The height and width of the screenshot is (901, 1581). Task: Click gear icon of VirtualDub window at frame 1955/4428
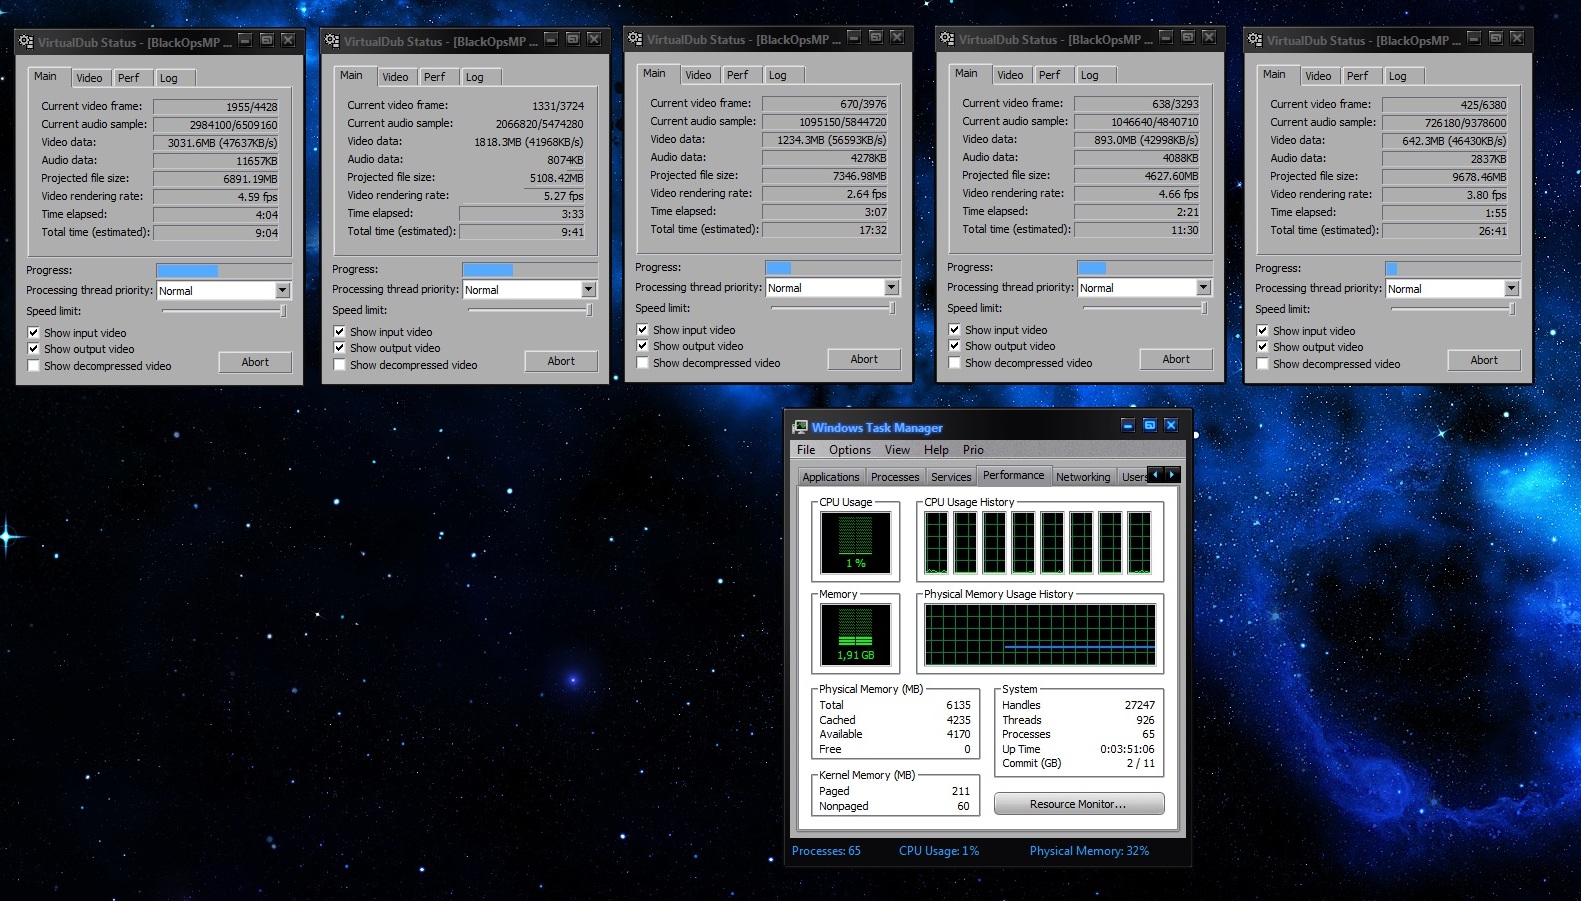click(26, 42)
